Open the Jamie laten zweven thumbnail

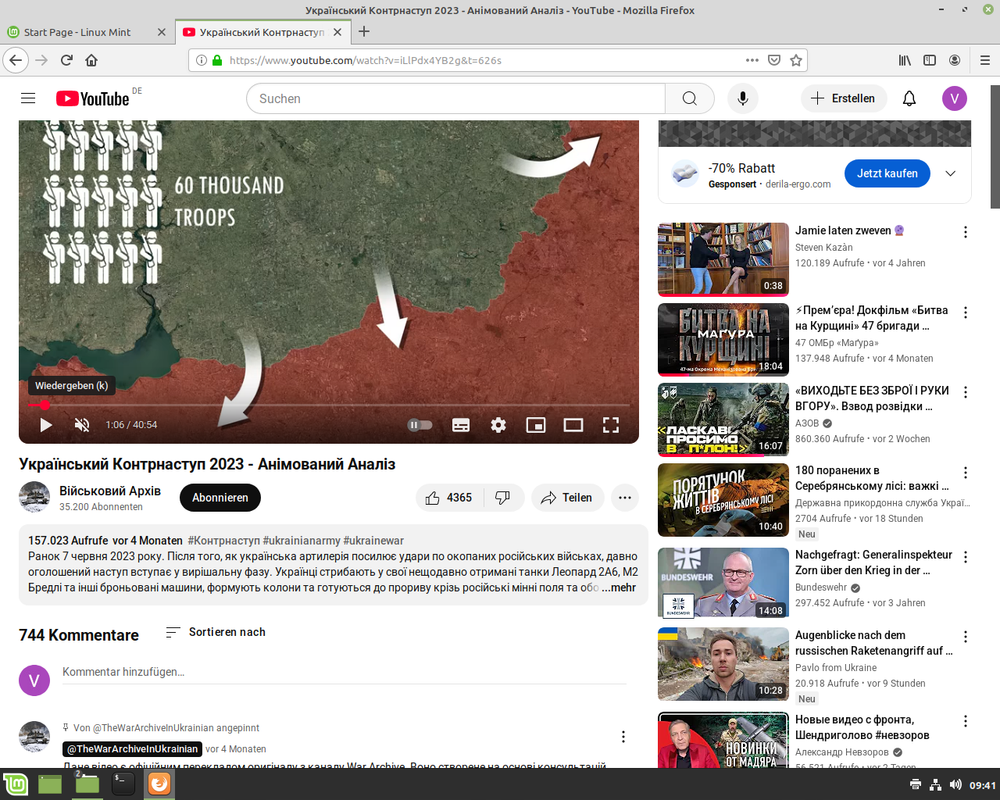[x=723, y=259]
